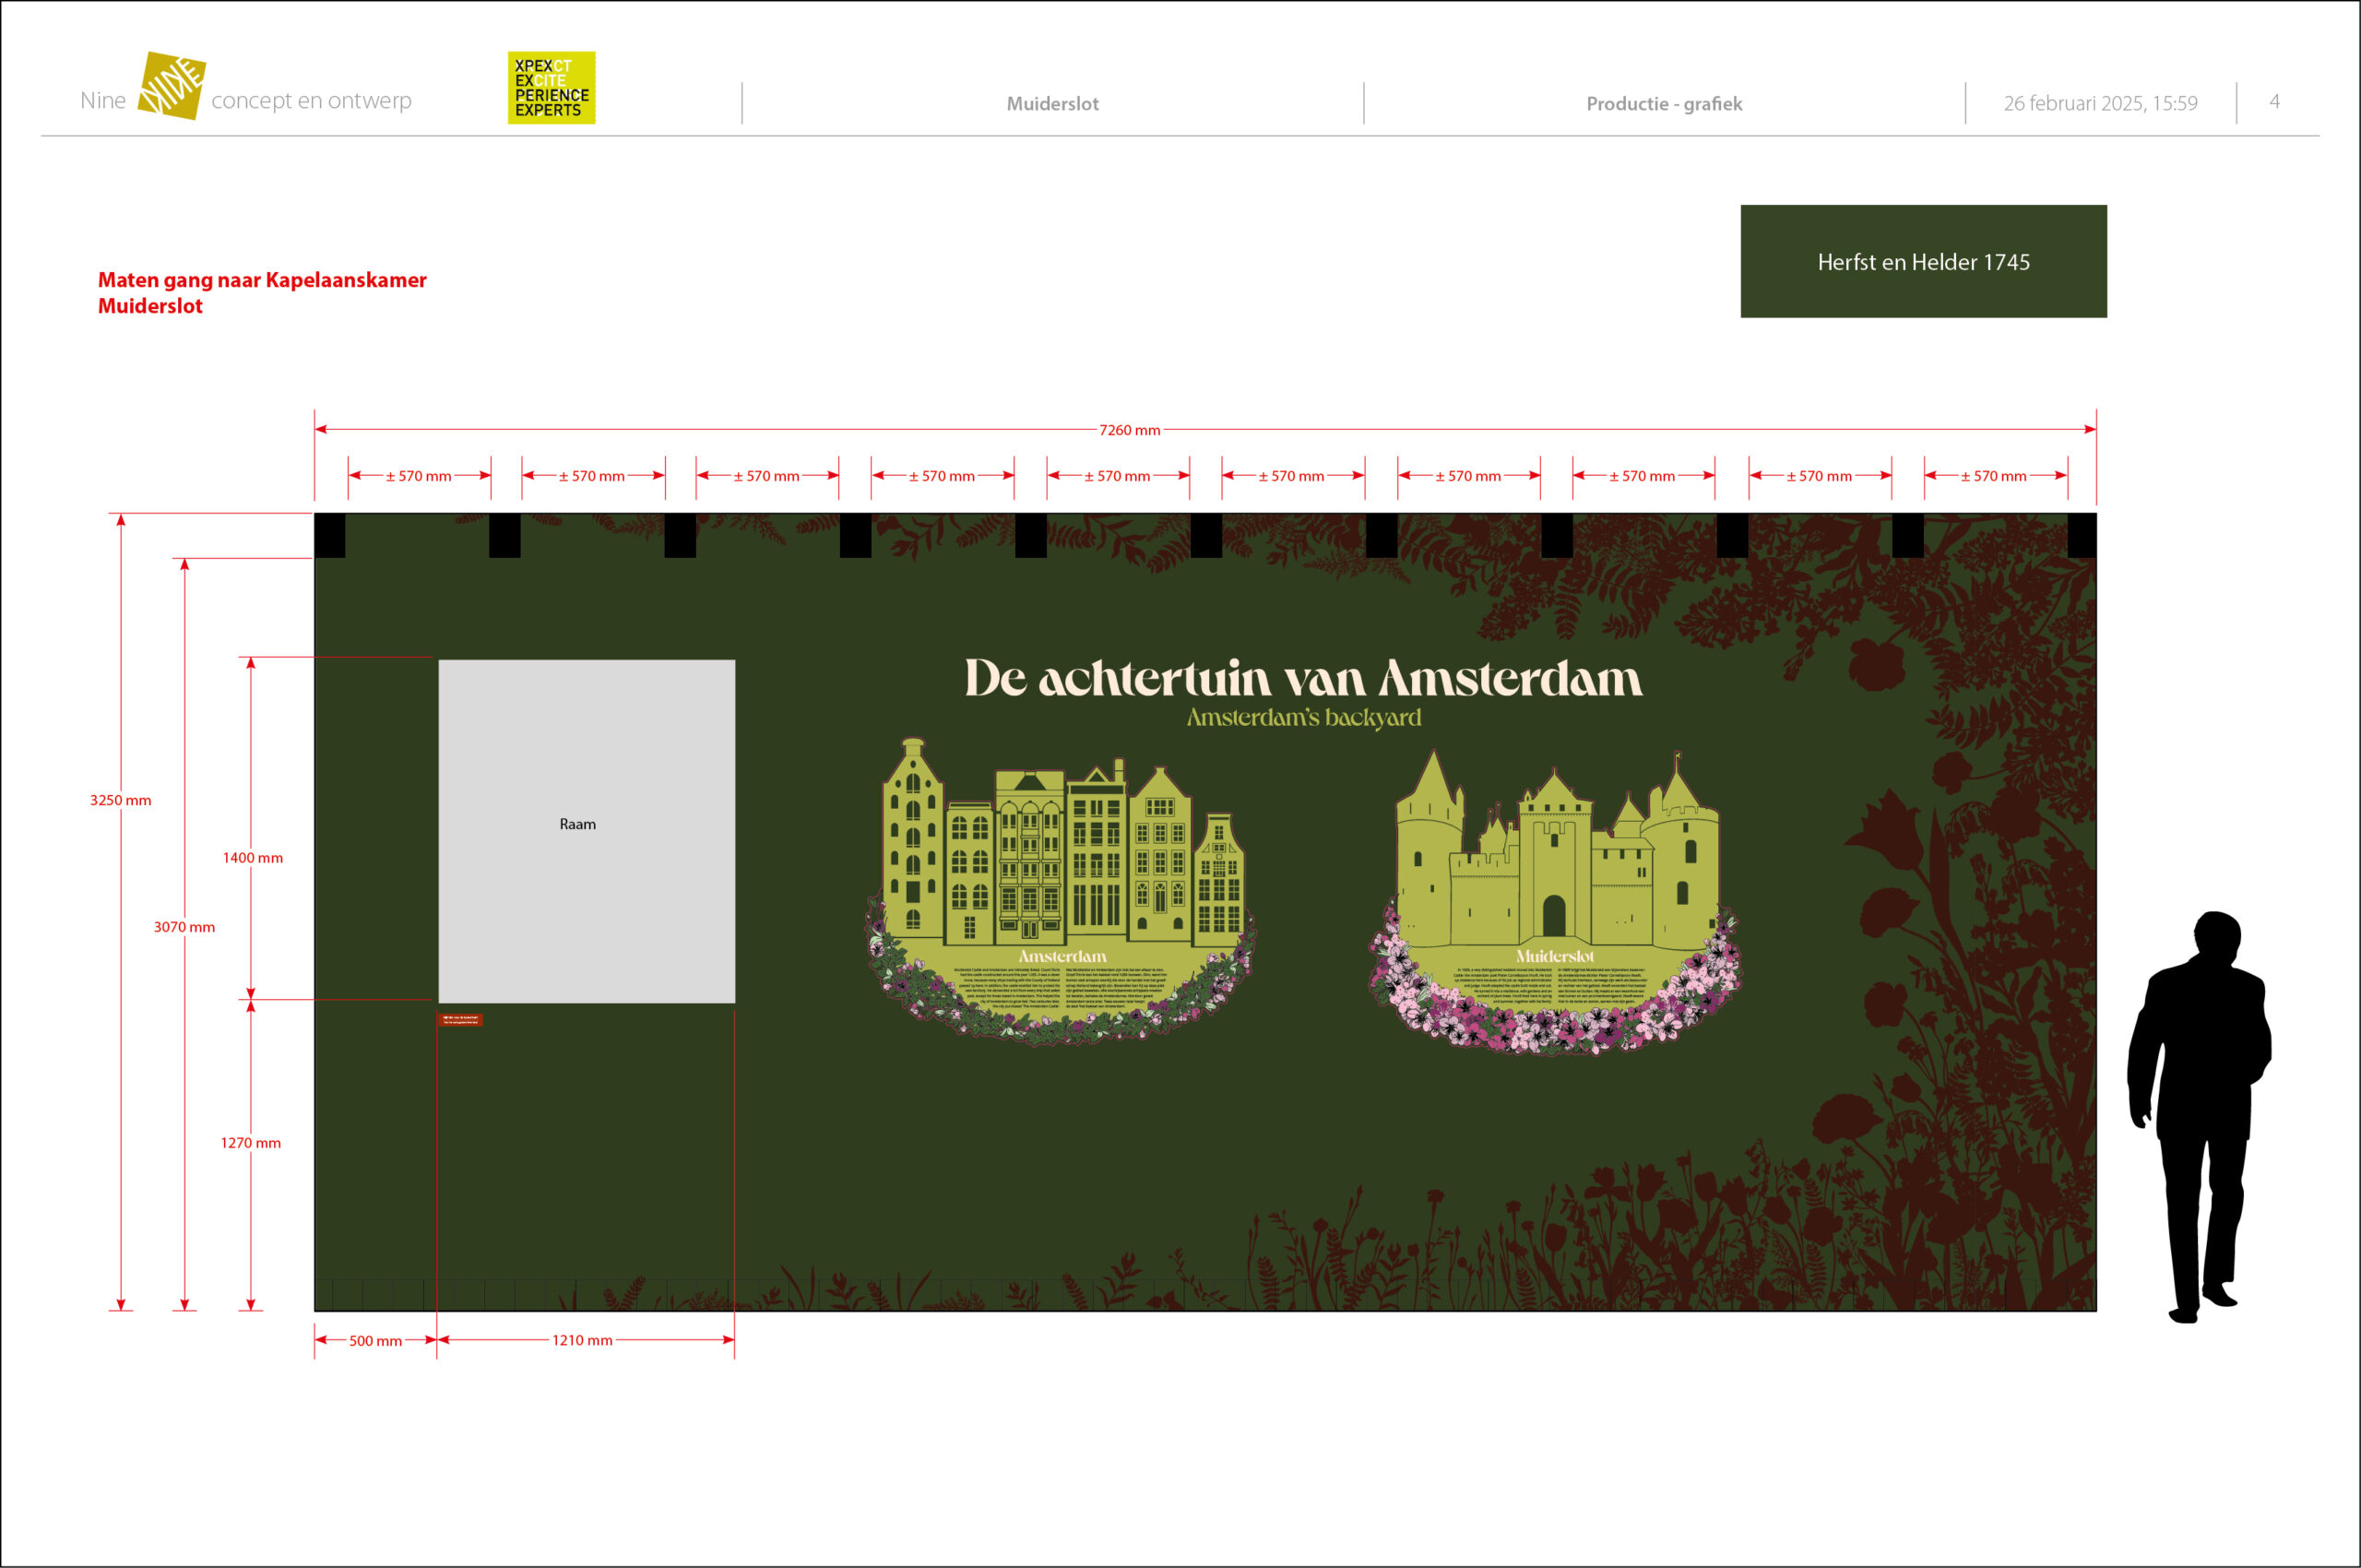This screenshot has width=2361, height=1568.
Task: Click the XPEX Experience Experts logo
Action: [551, 88]
